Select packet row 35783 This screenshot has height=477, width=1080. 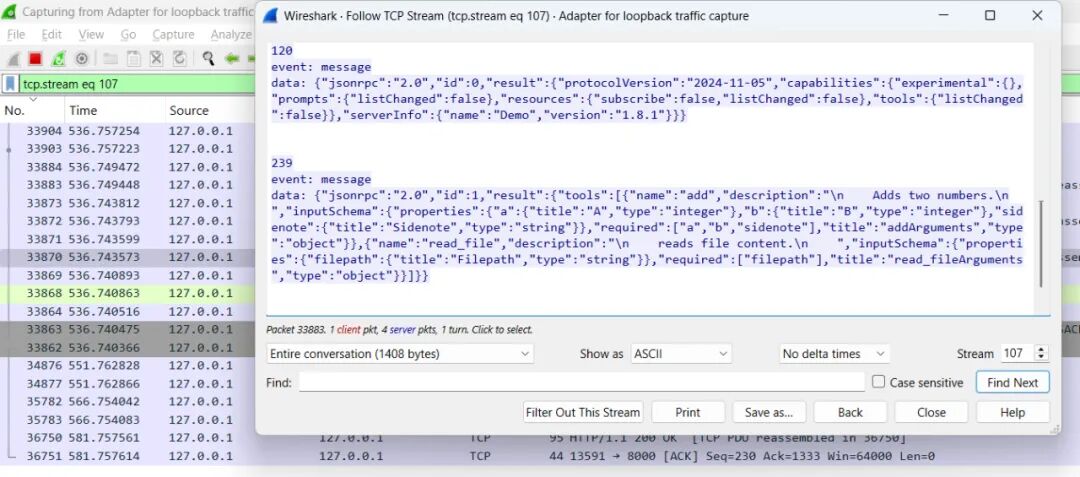click(x=127, y=419)
